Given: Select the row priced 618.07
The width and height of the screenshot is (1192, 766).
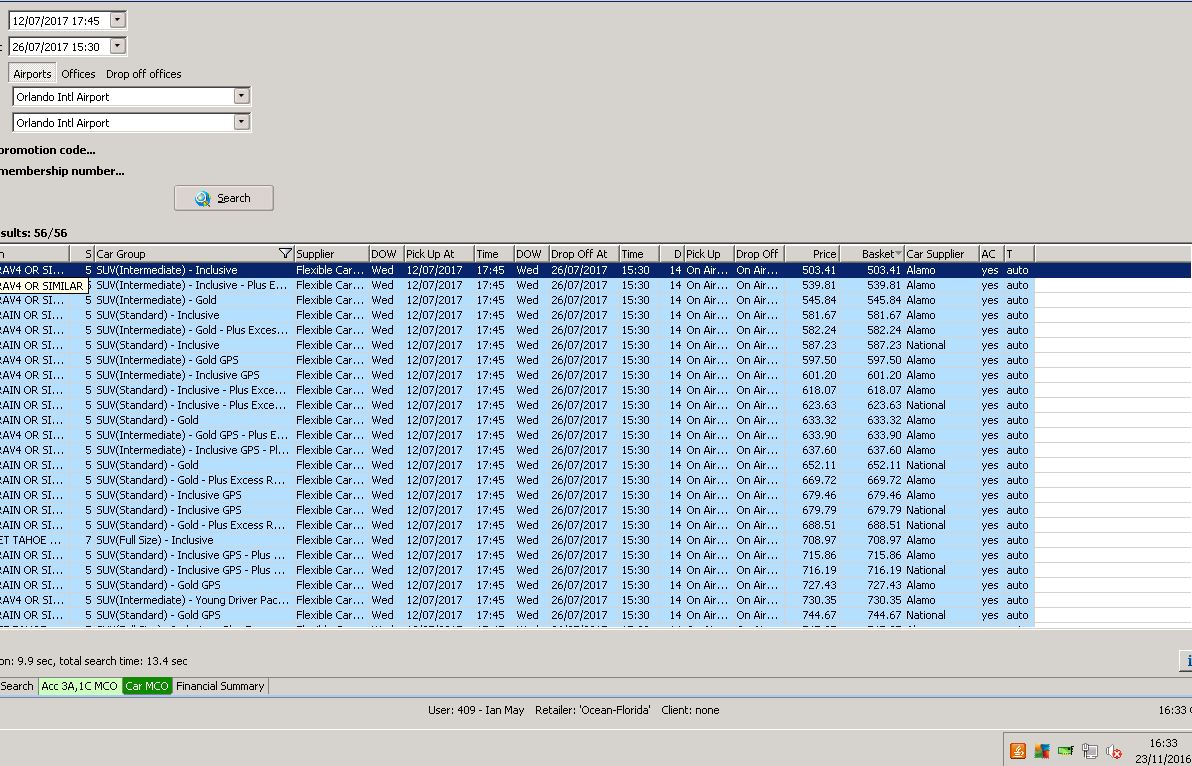Looking at the screenshot, I should coord(517,391).
